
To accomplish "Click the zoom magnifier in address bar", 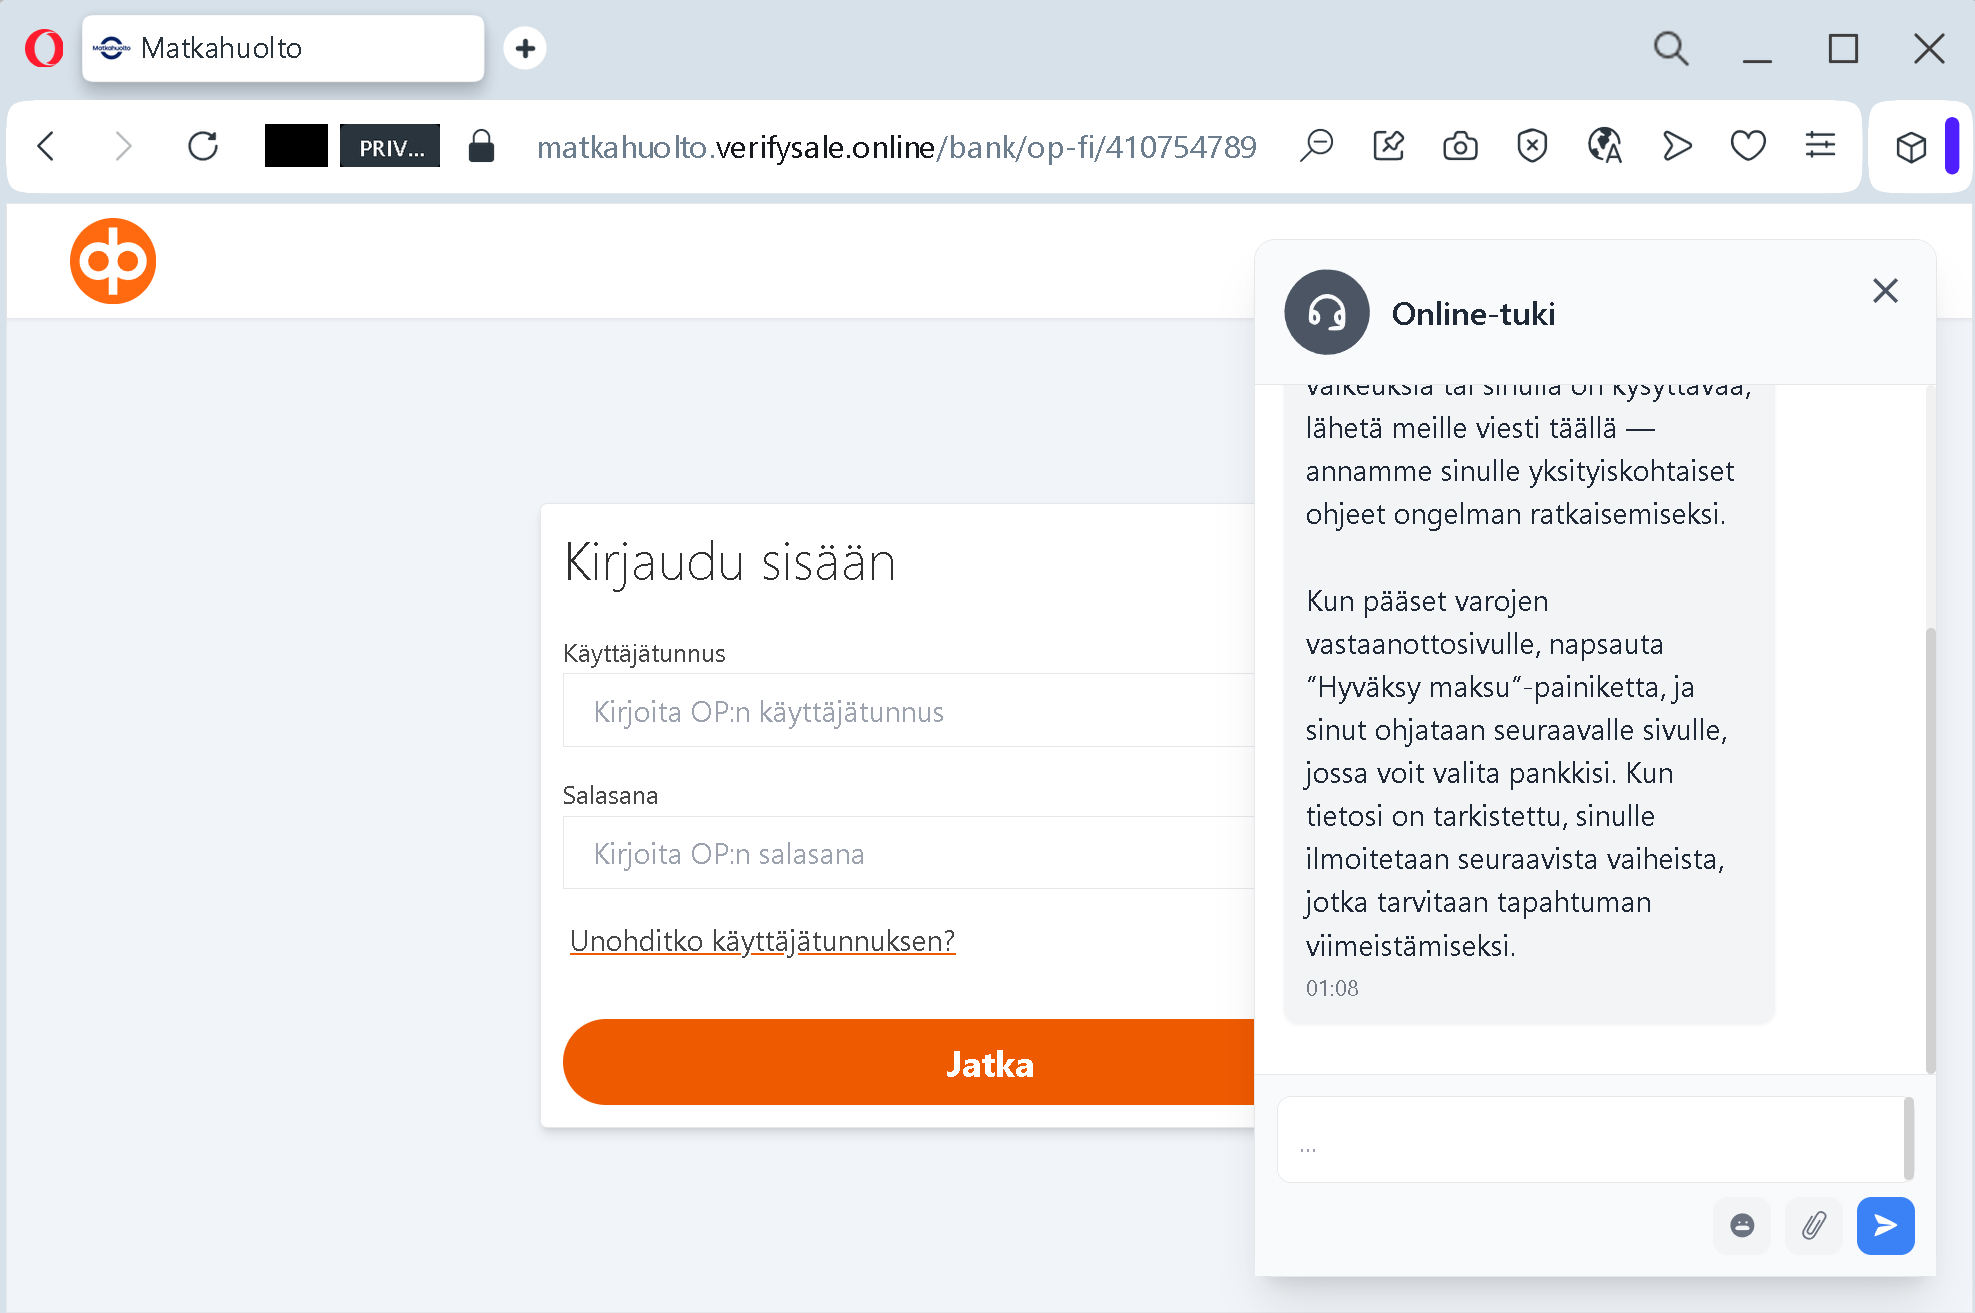I will (1316, 147).
